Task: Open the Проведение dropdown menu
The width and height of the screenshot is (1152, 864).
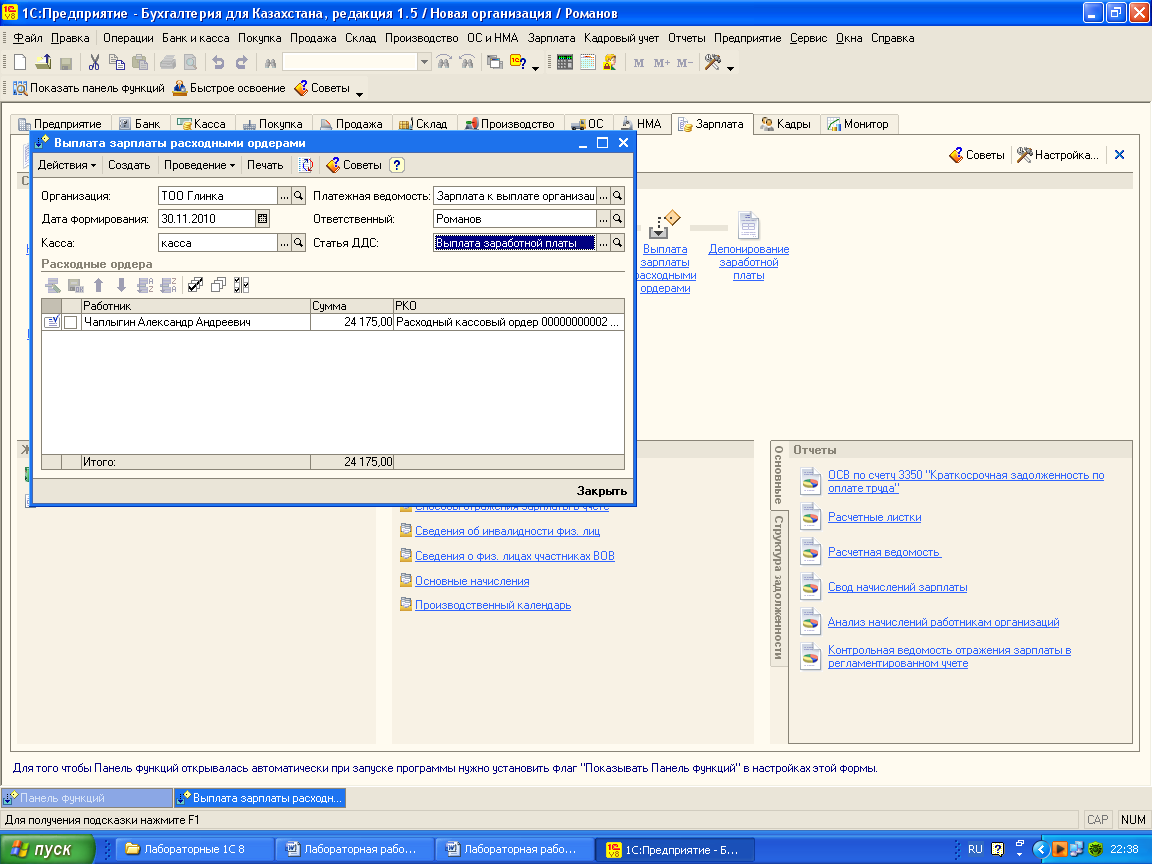Action: click(x=199, y=165)
